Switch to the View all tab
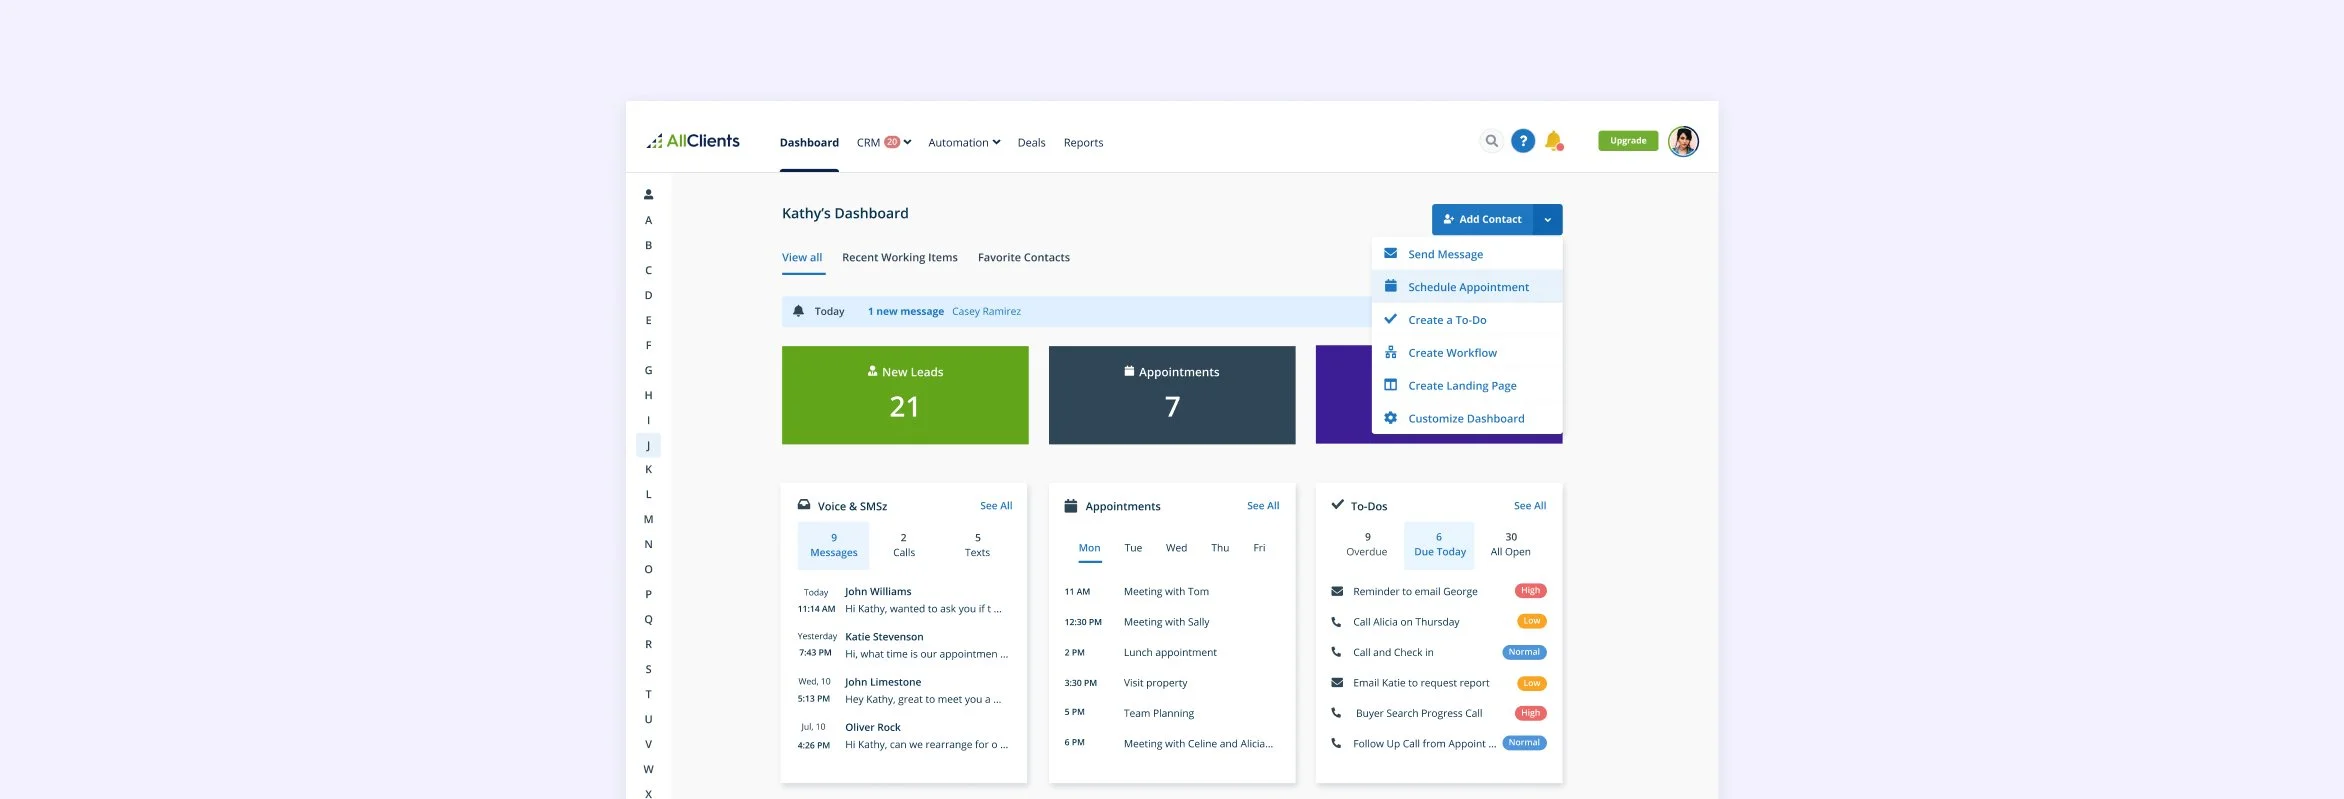This screenshot has width=2344, height=799. pyautogui.click(x=802, y=257)
